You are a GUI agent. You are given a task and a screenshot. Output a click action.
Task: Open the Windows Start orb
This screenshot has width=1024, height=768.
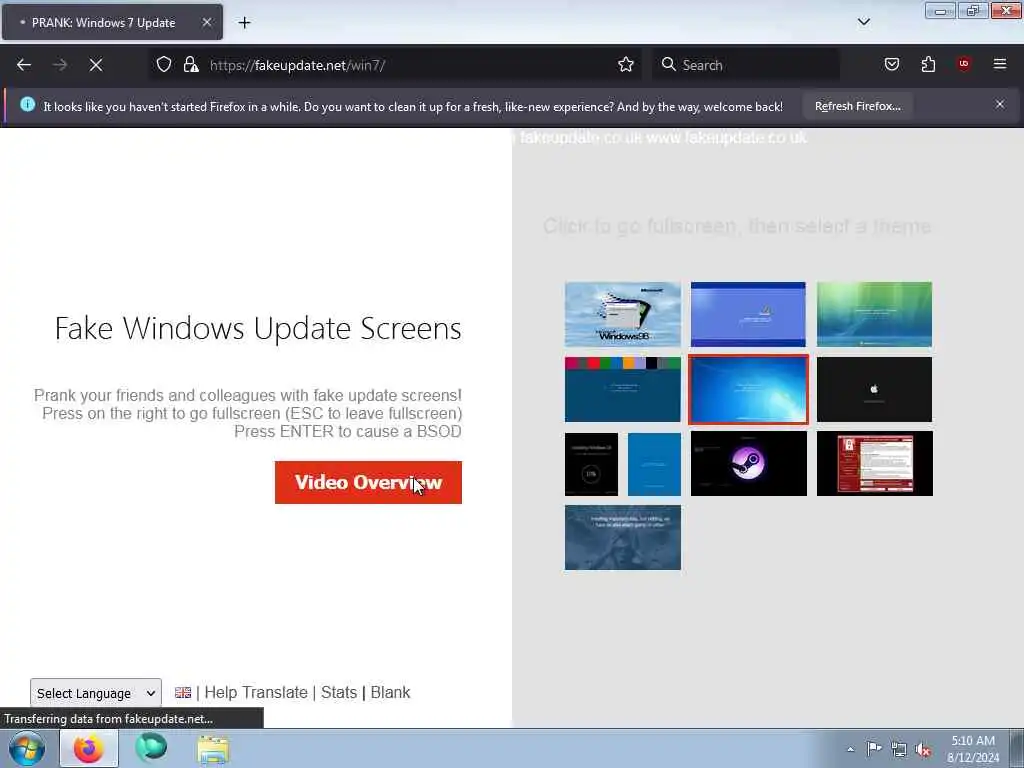[x=27, y=748]
